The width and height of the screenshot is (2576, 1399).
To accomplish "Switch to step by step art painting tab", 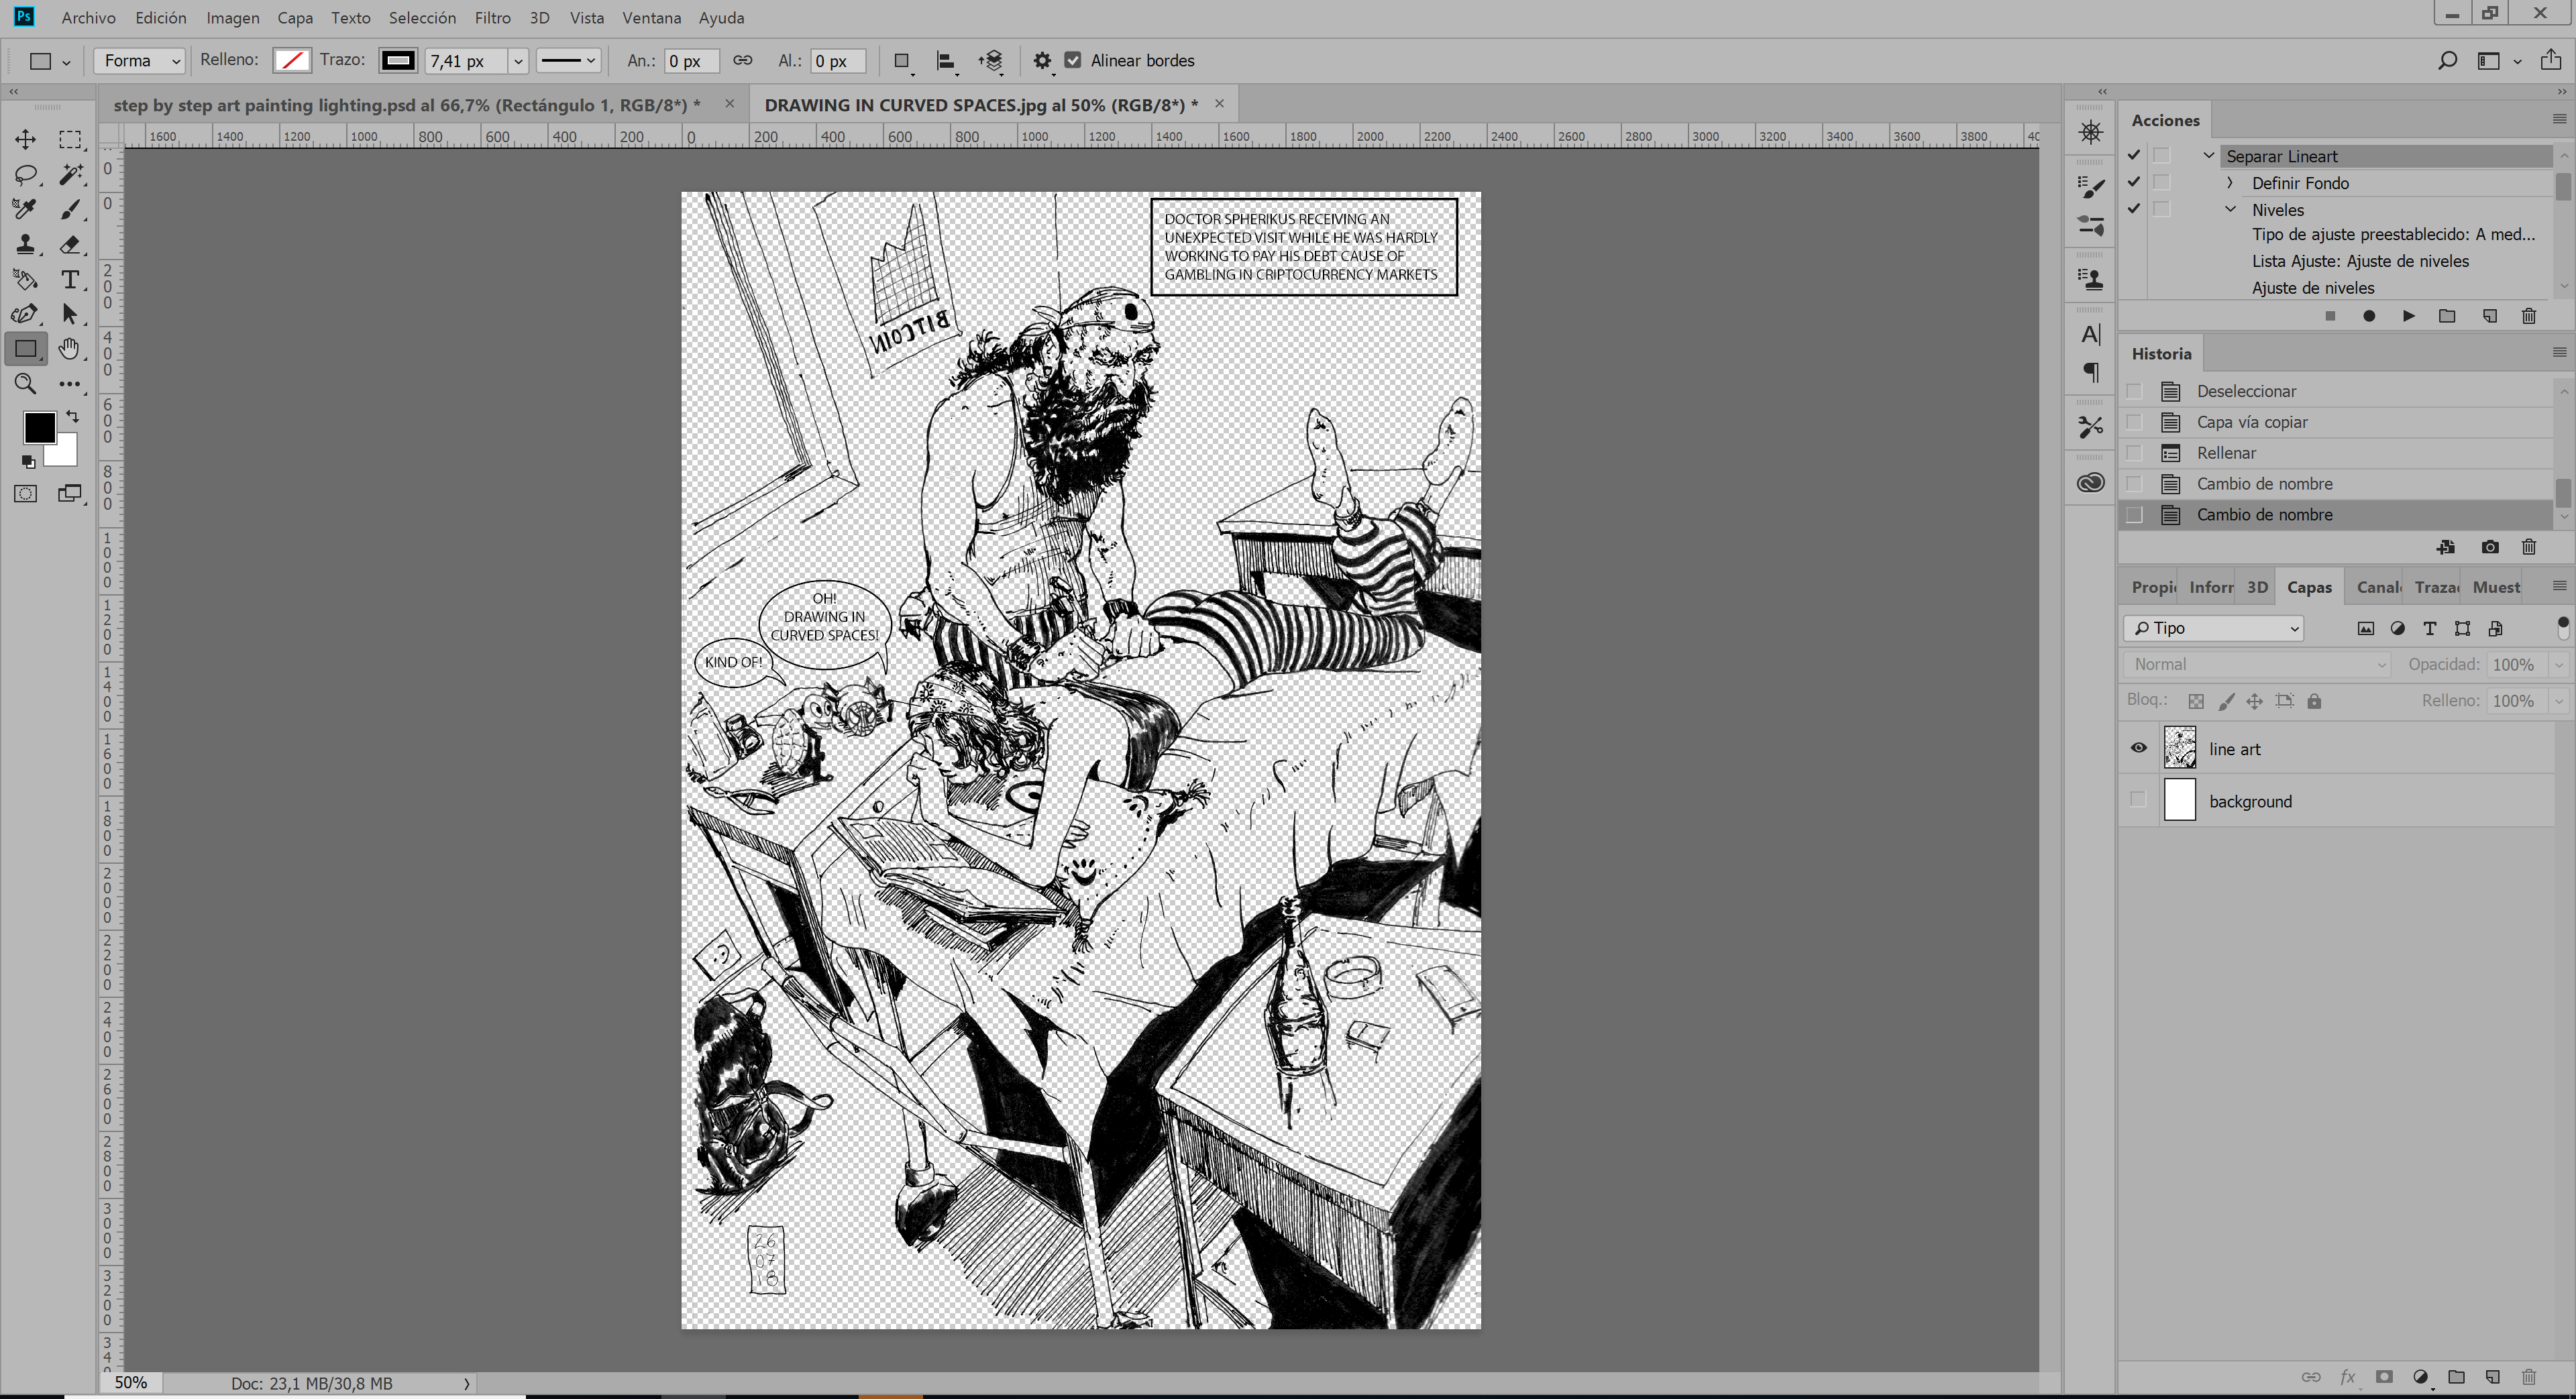I will [406, 105].
